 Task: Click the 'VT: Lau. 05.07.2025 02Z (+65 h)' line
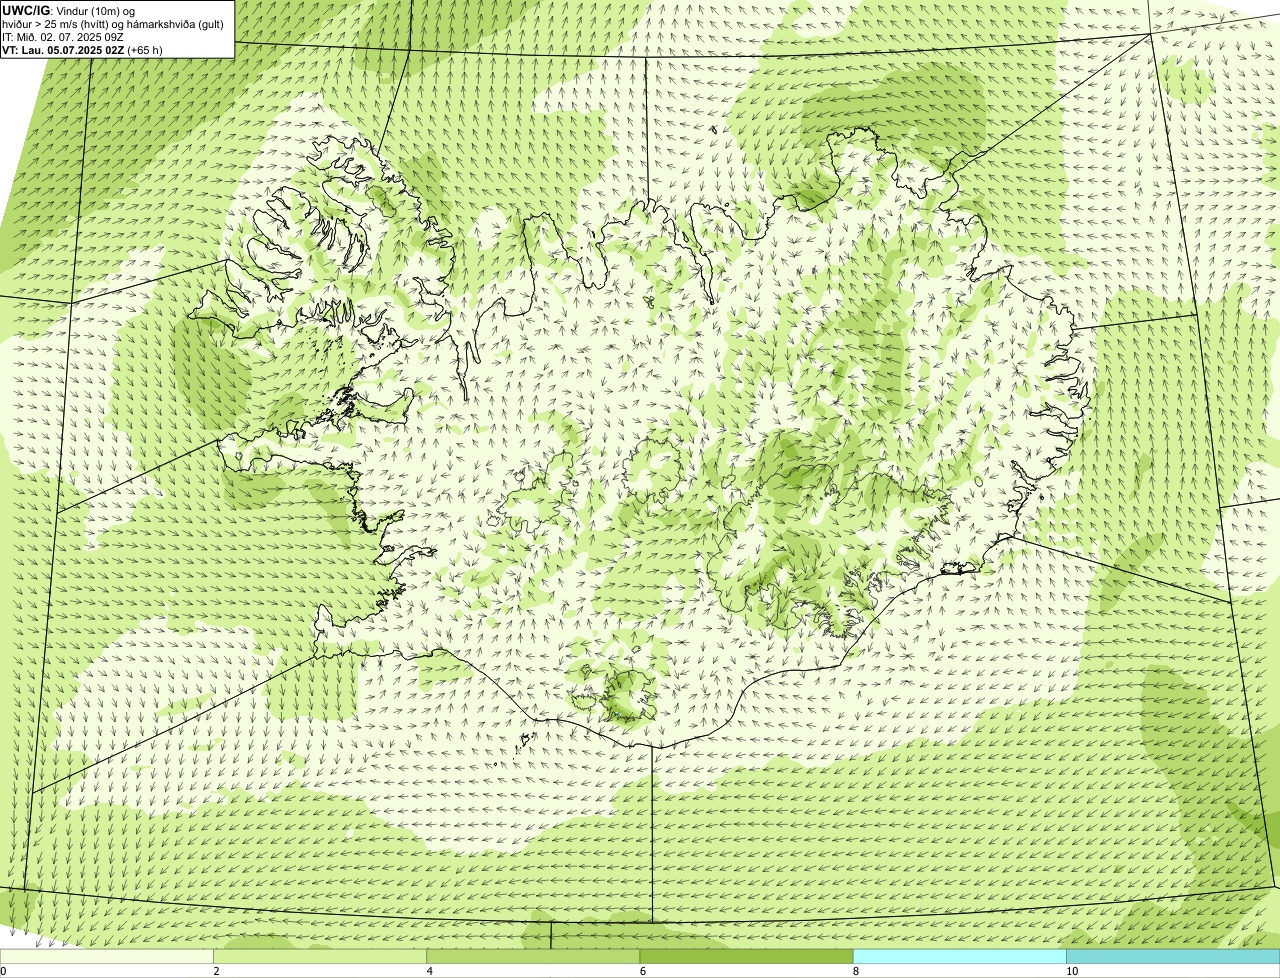(82, 50)
